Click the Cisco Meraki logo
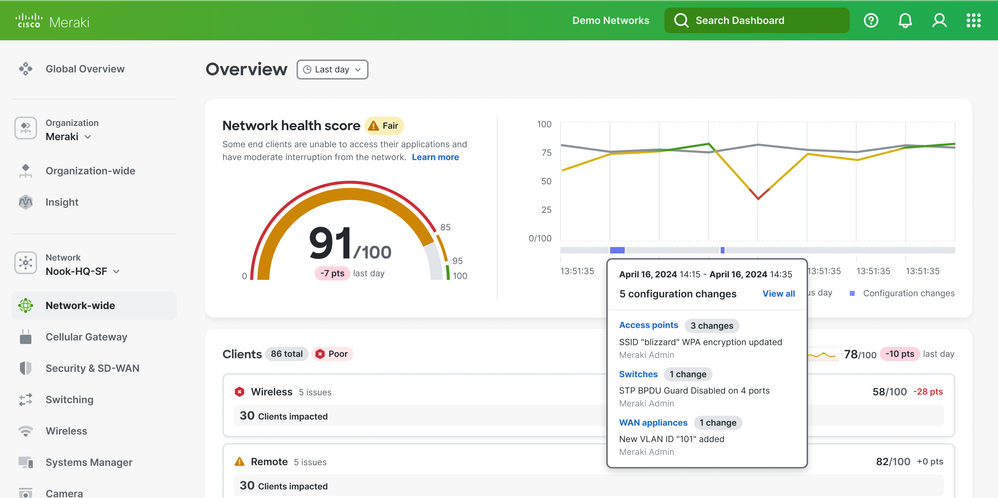 pos(55,20)
